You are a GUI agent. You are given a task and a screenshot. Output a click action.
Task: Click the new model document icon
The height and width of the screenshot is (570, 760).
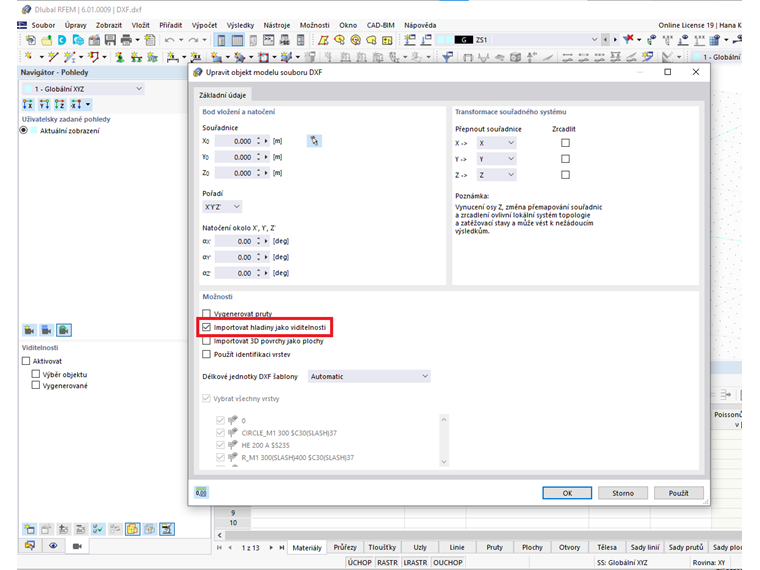click(x=31, y=40)
